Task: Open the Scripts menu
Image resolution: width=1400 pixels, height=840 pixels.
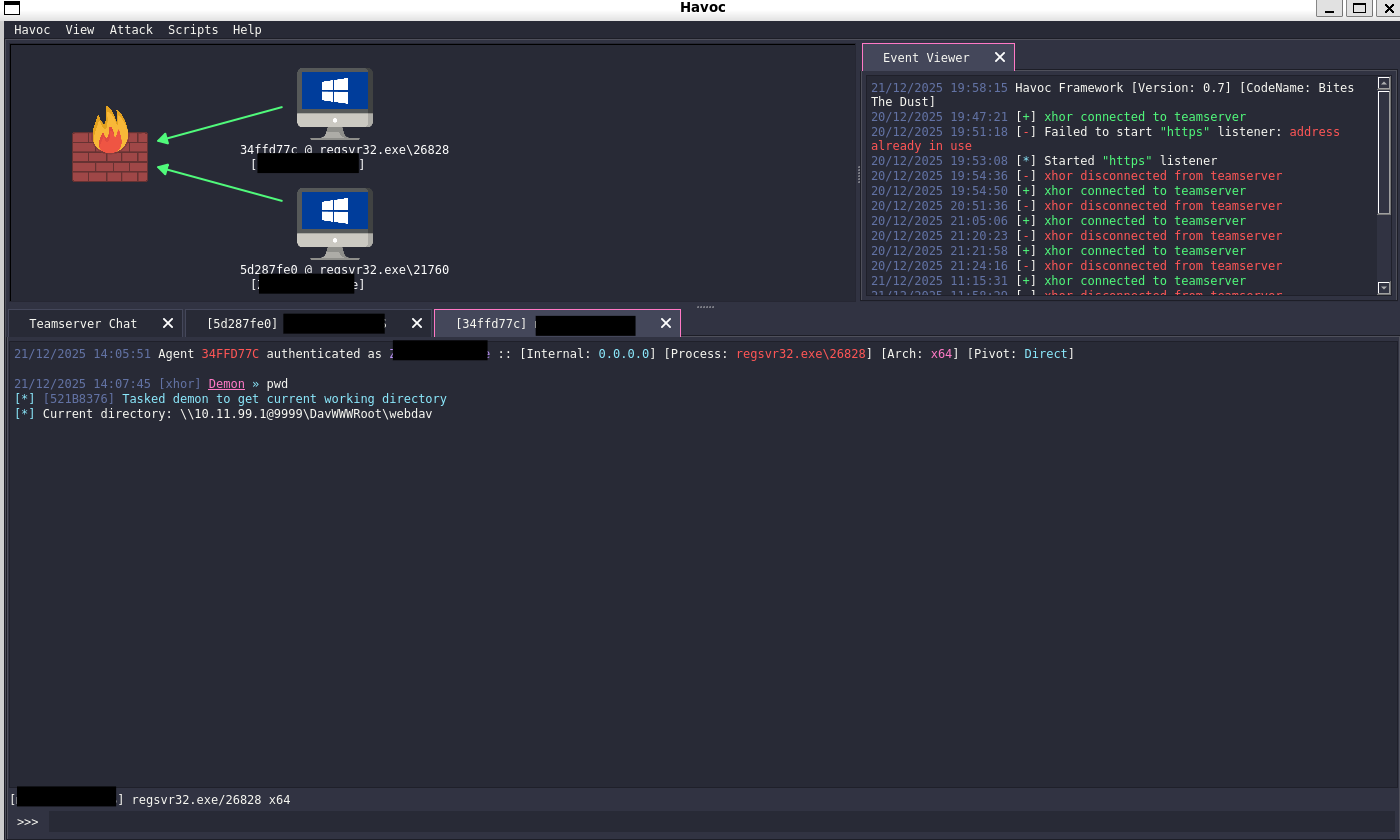Action: tap(193, 30)
